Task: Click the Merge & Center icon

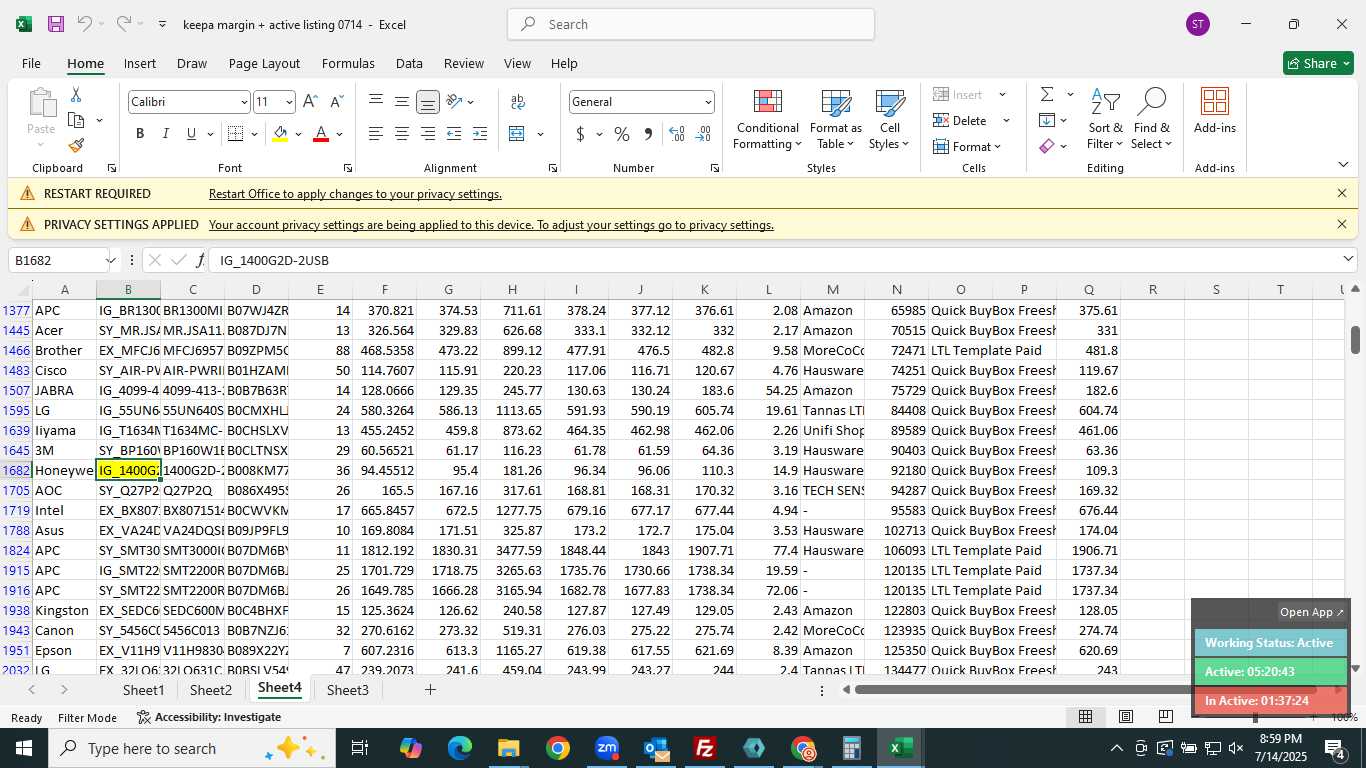Action: click(517, 134)
